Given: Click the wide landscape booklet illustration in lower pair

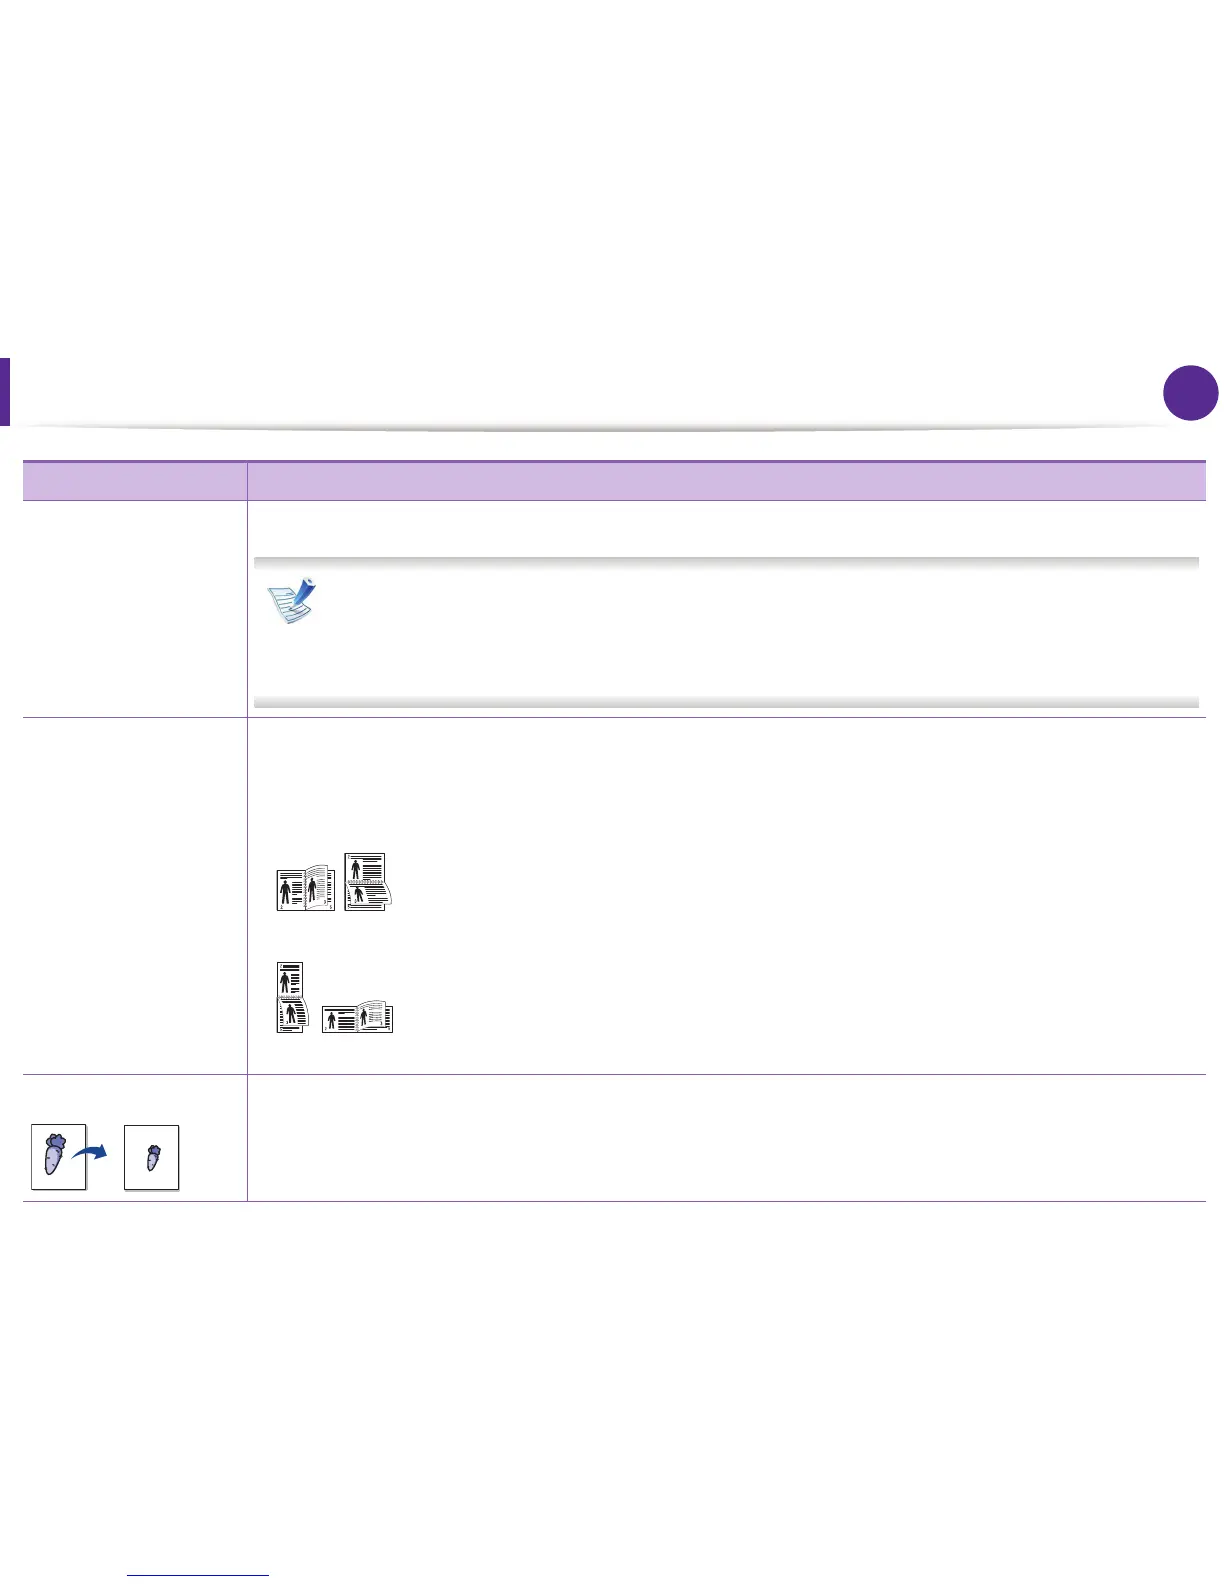Looking at the screenshot, I should click(x=358, y=1016).
